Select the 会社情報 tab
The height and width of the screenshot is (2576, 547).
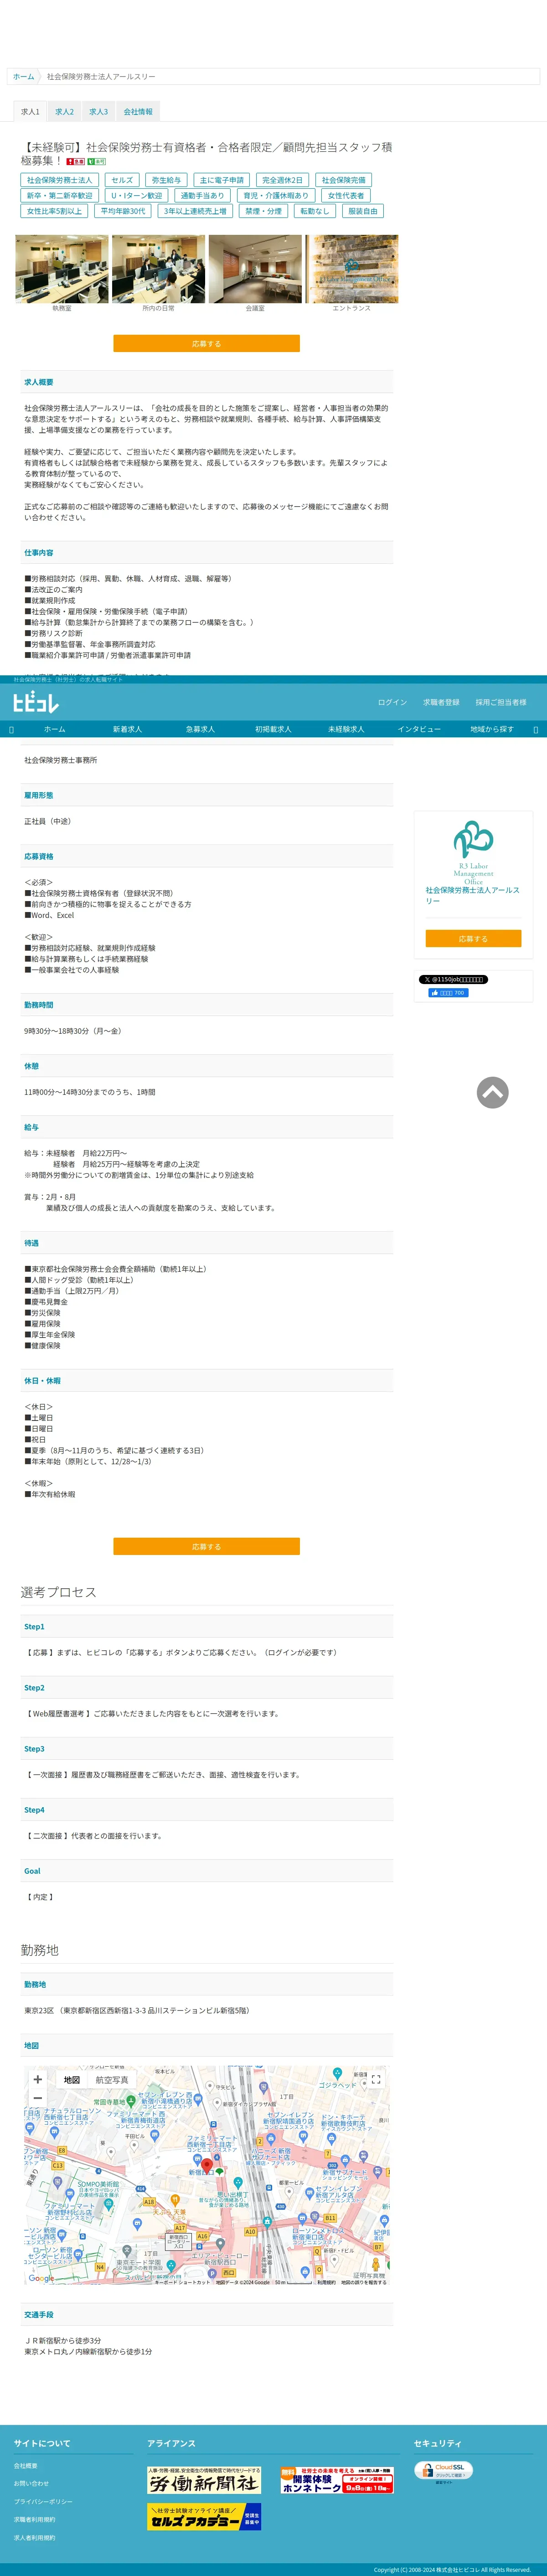coord(138,112)
